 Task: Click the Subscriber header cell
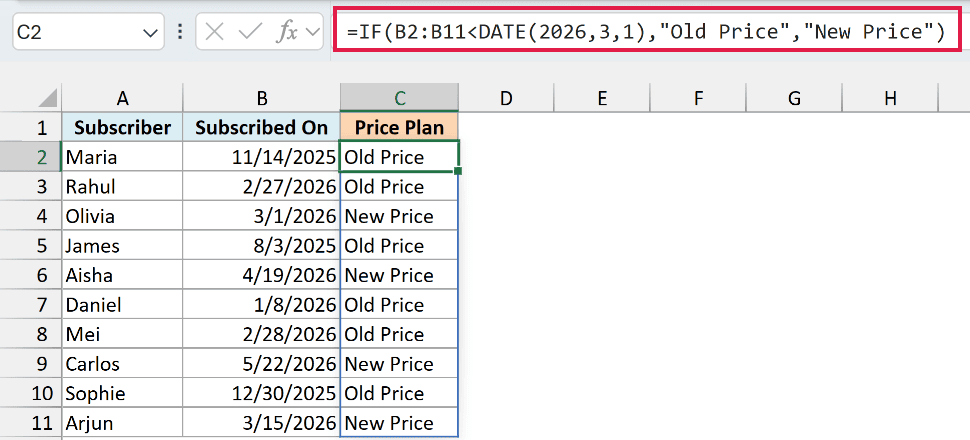122,127
